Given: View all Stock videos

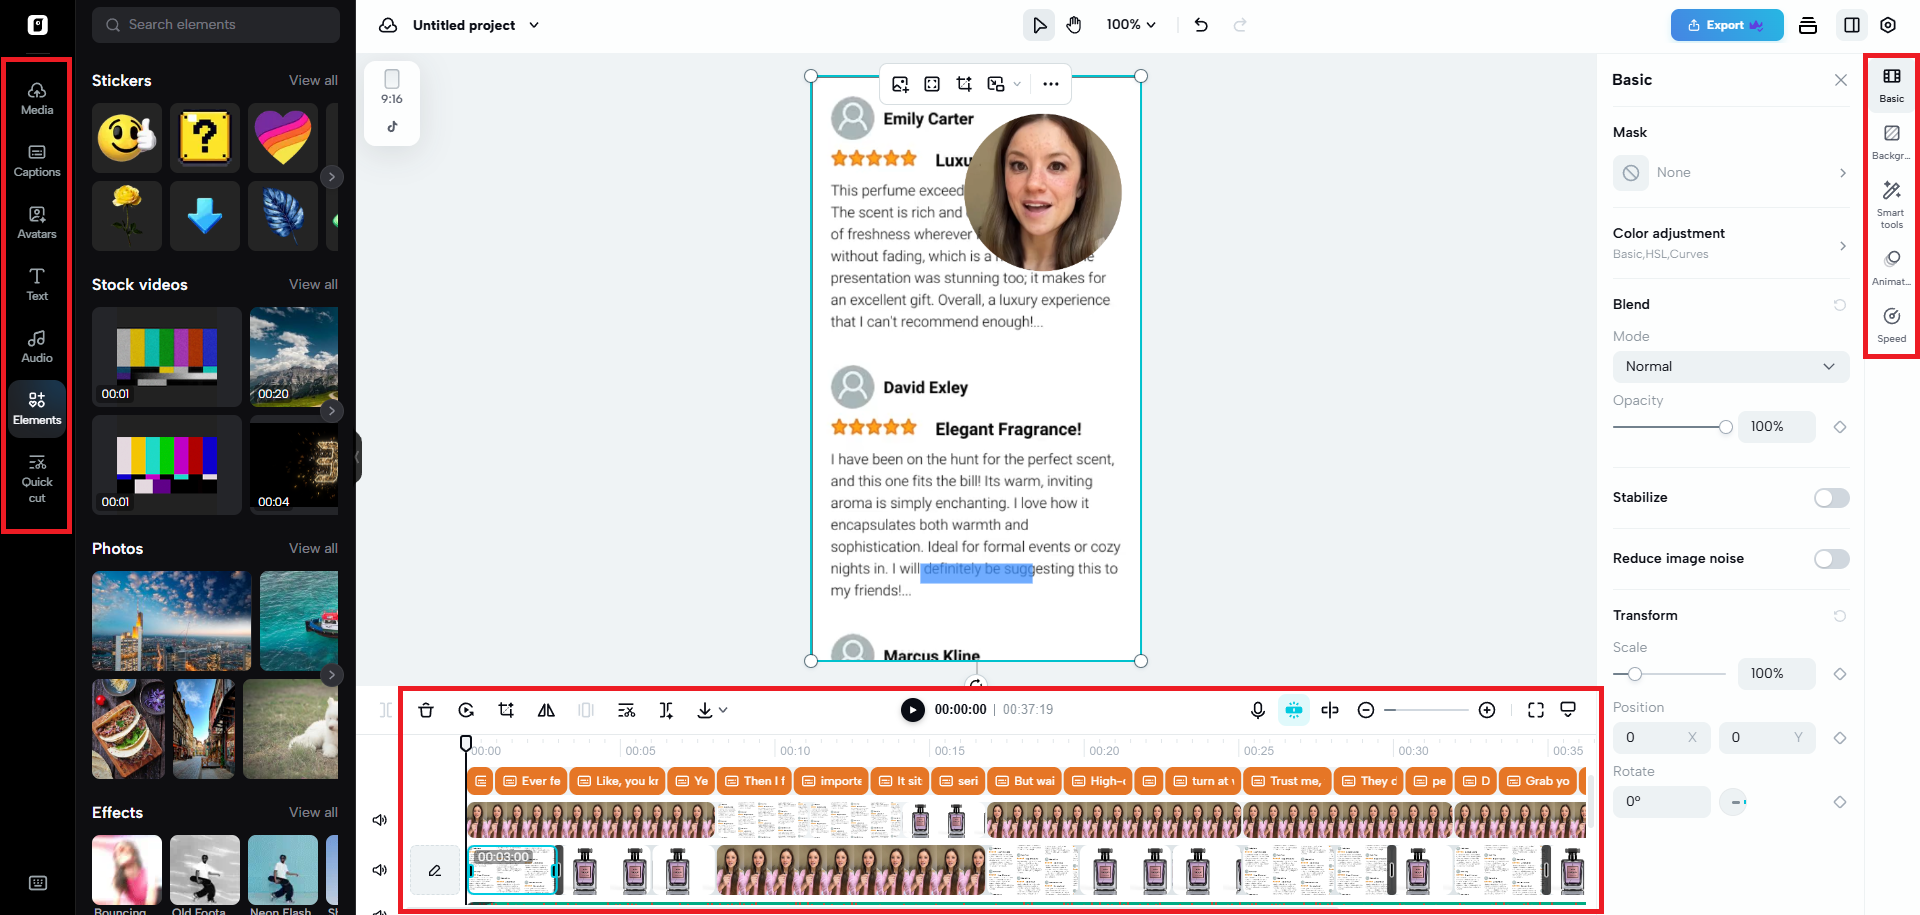Looking at the screenshot, I should click(x=313, y=285).
